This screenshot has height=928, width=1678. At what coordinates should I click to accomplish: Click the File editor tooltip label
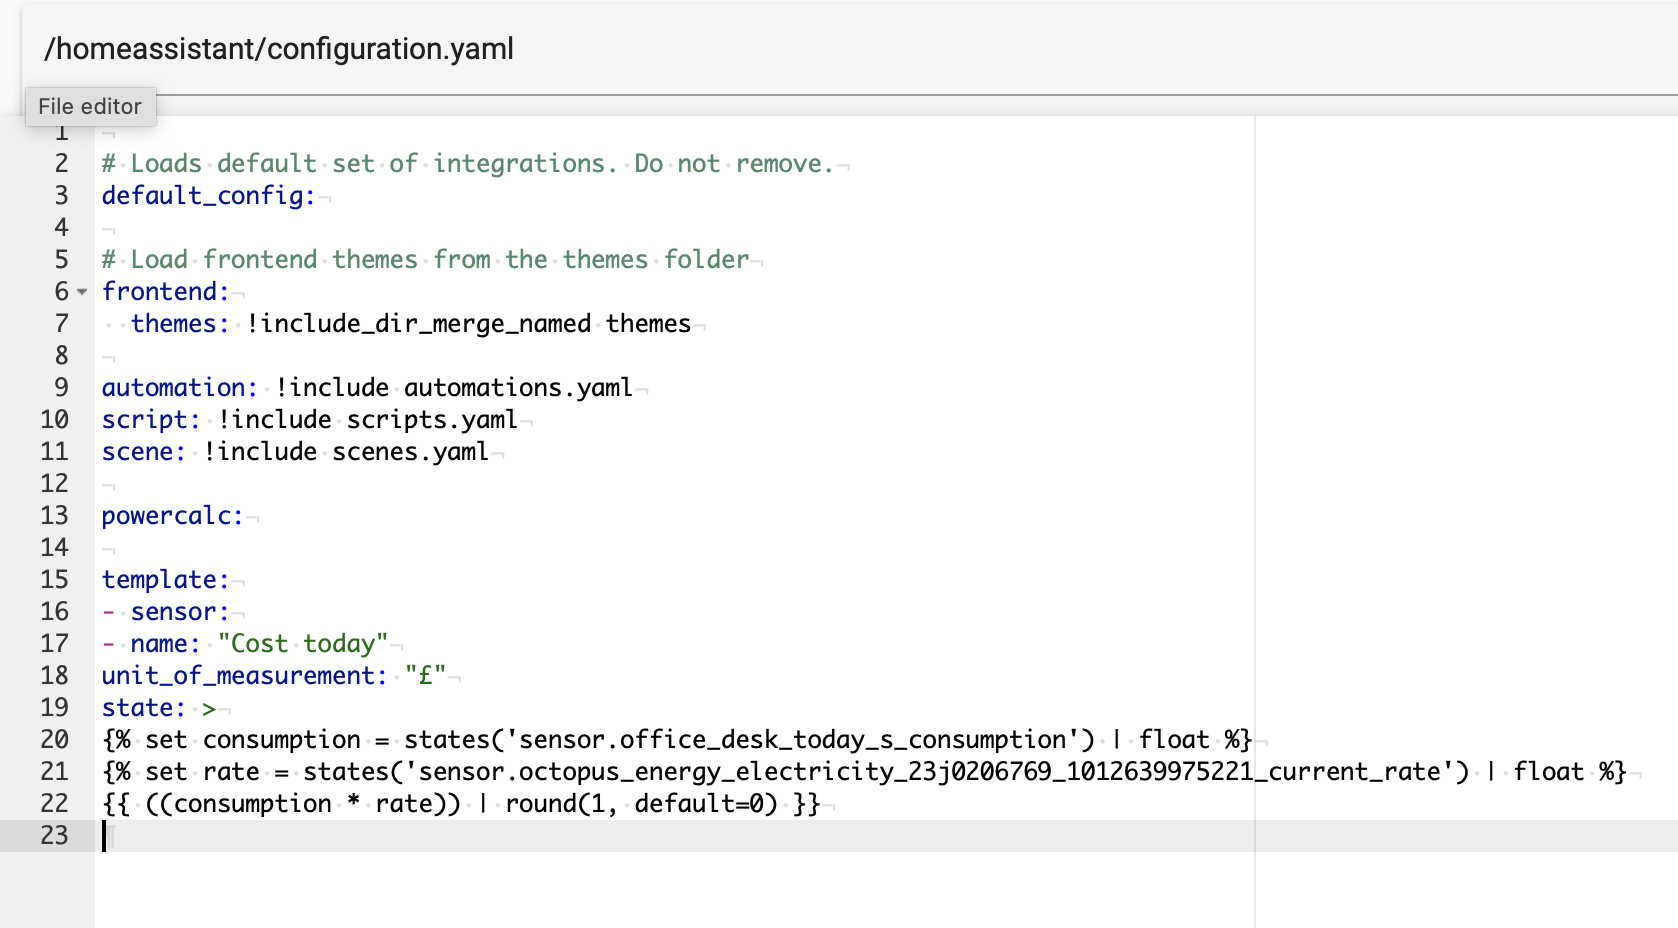coord(90,106)
